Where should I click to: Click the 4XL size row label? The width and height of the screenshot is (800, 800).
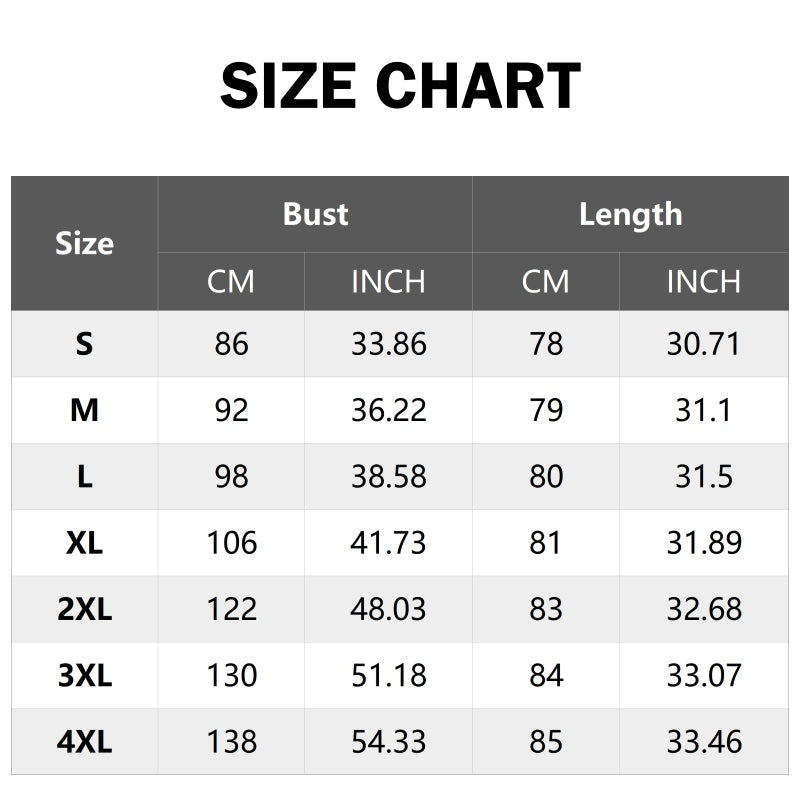point(84,742)
